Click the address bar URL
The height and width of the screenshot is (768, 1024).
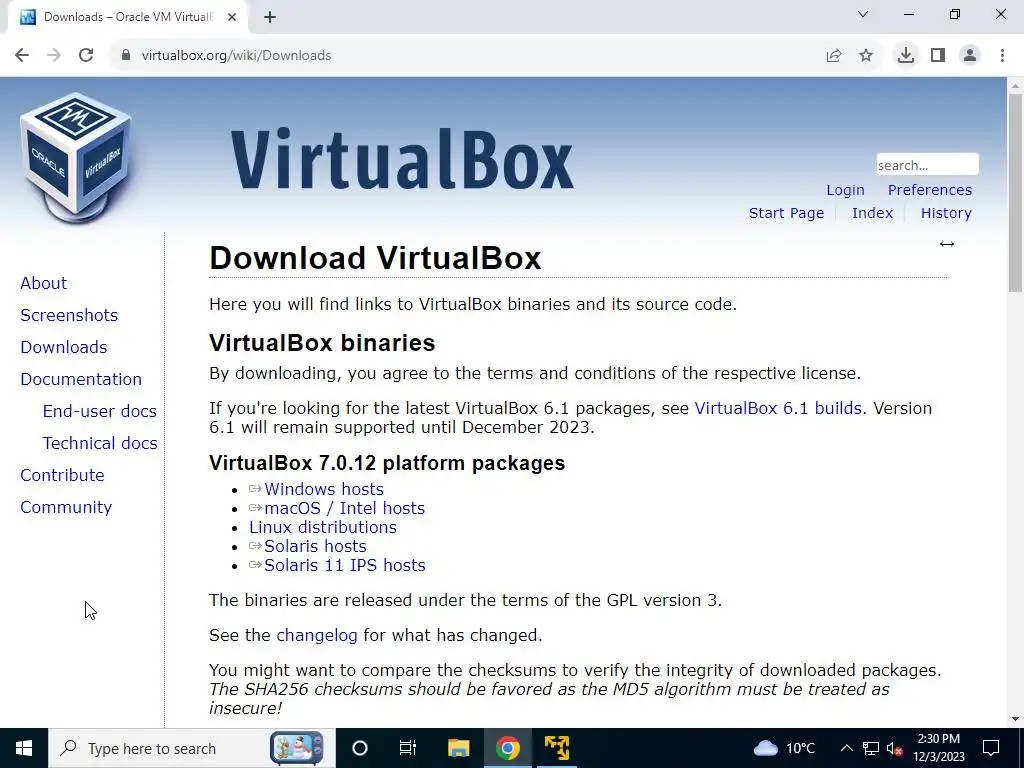click(x=236, y=56)
